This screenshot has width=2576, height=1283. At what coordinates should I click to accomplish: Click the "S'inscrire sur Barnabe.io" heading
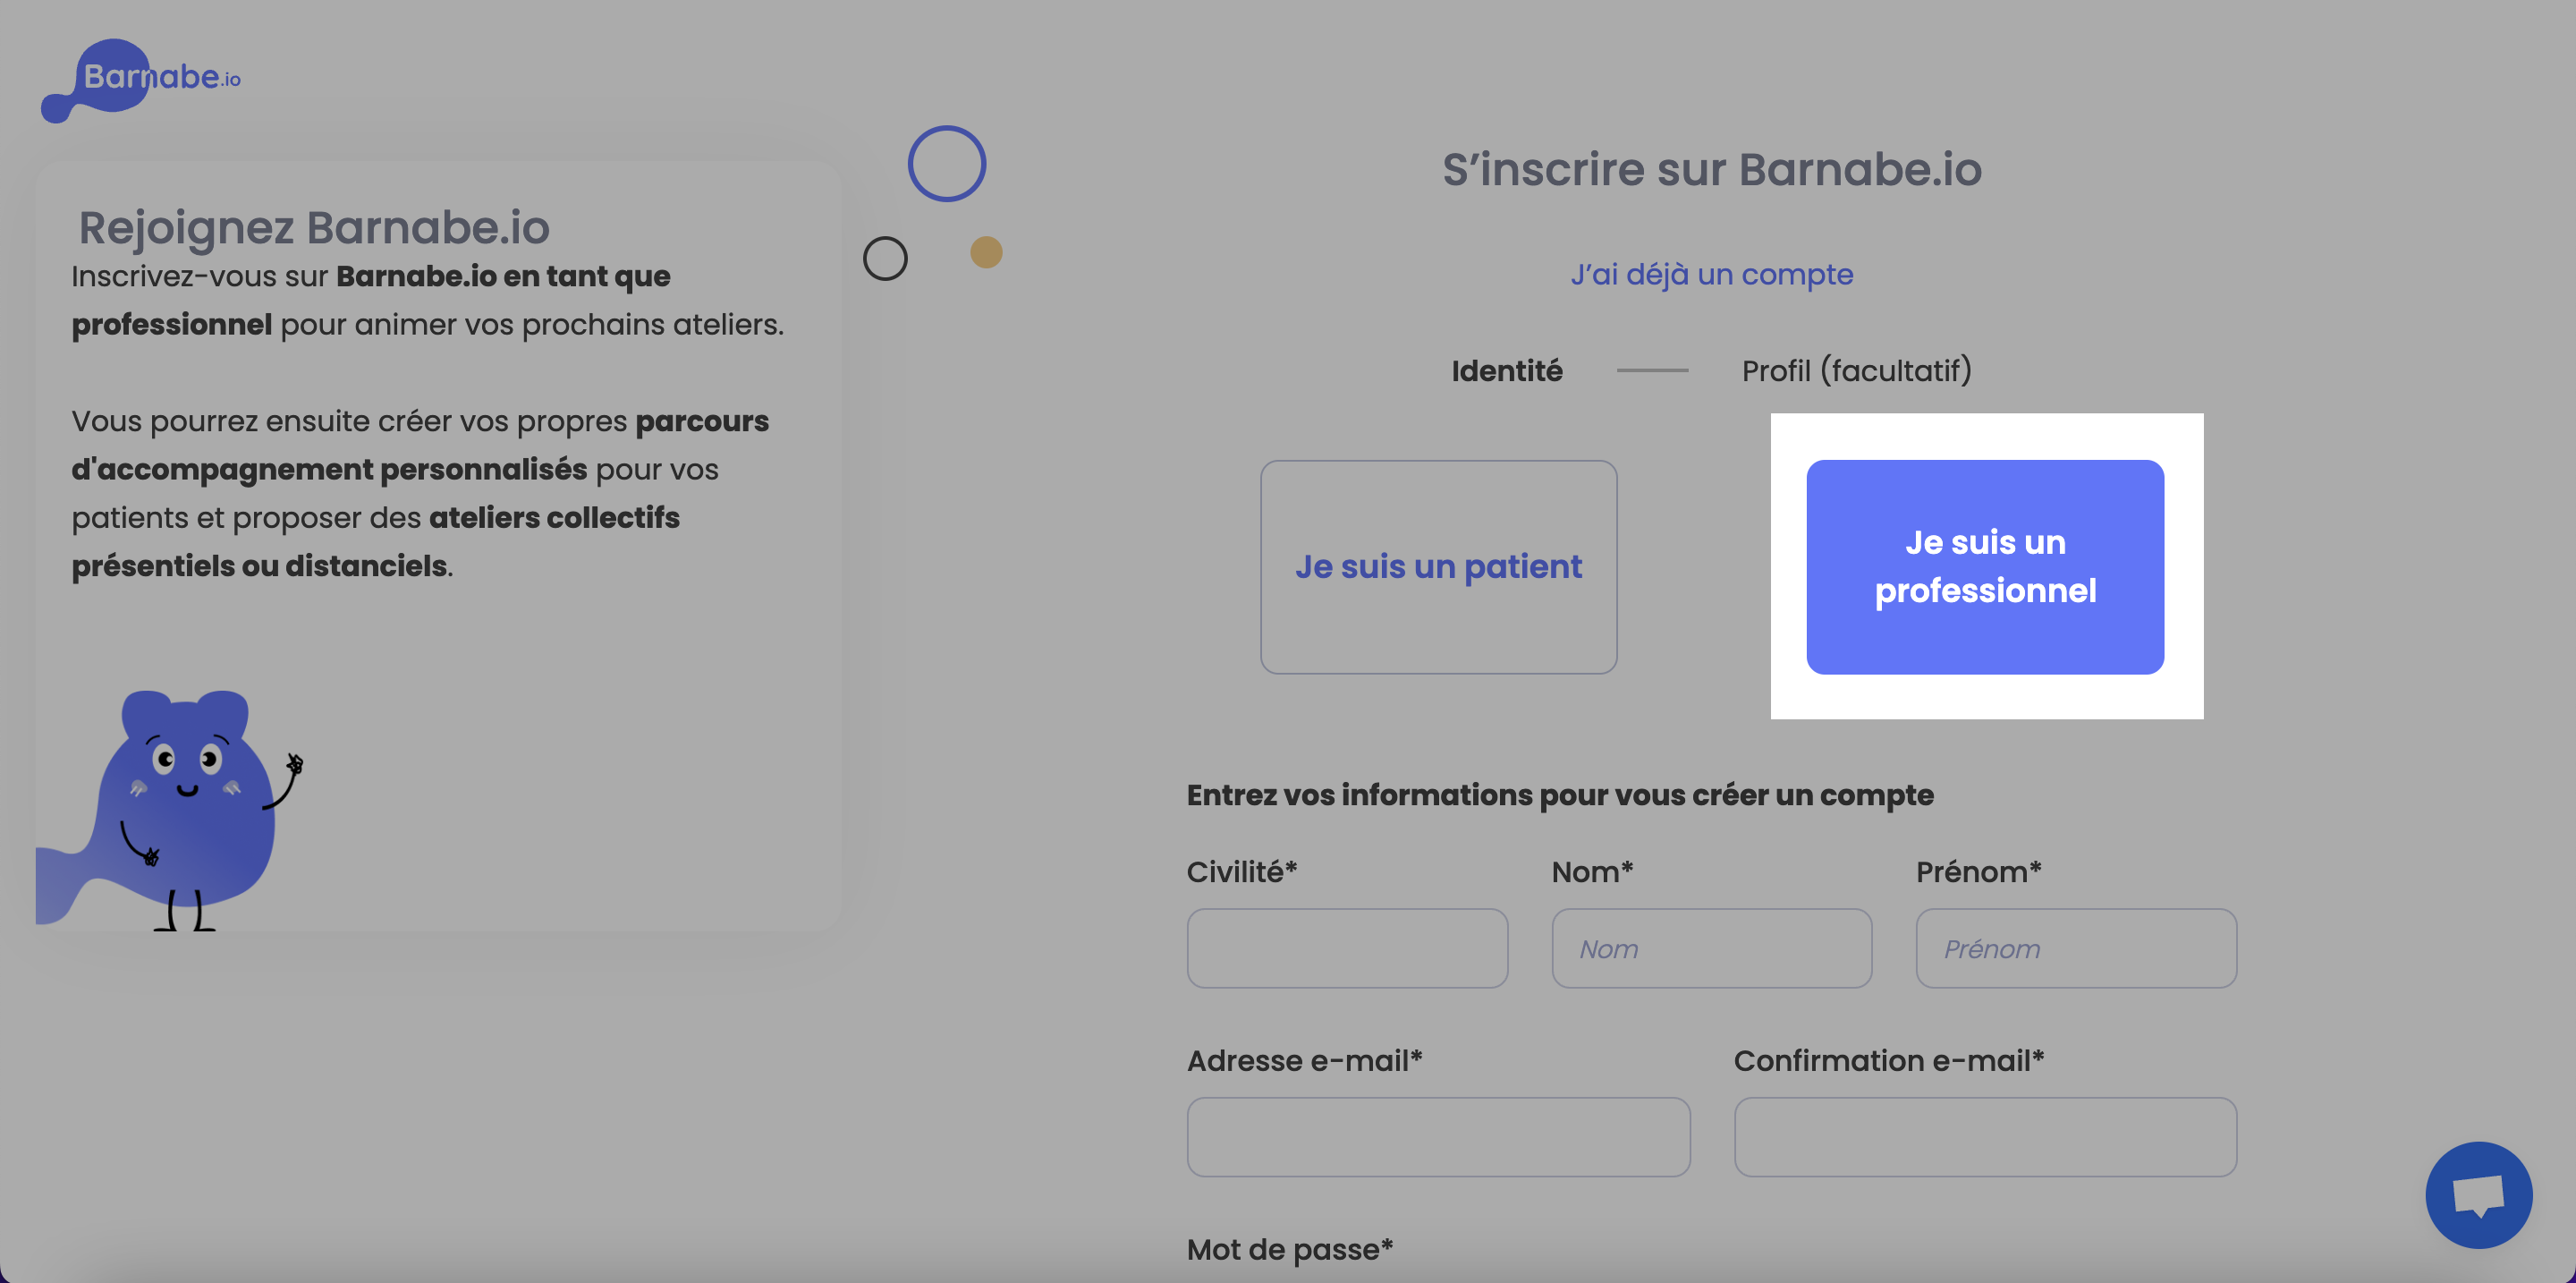click(1711, 169)
